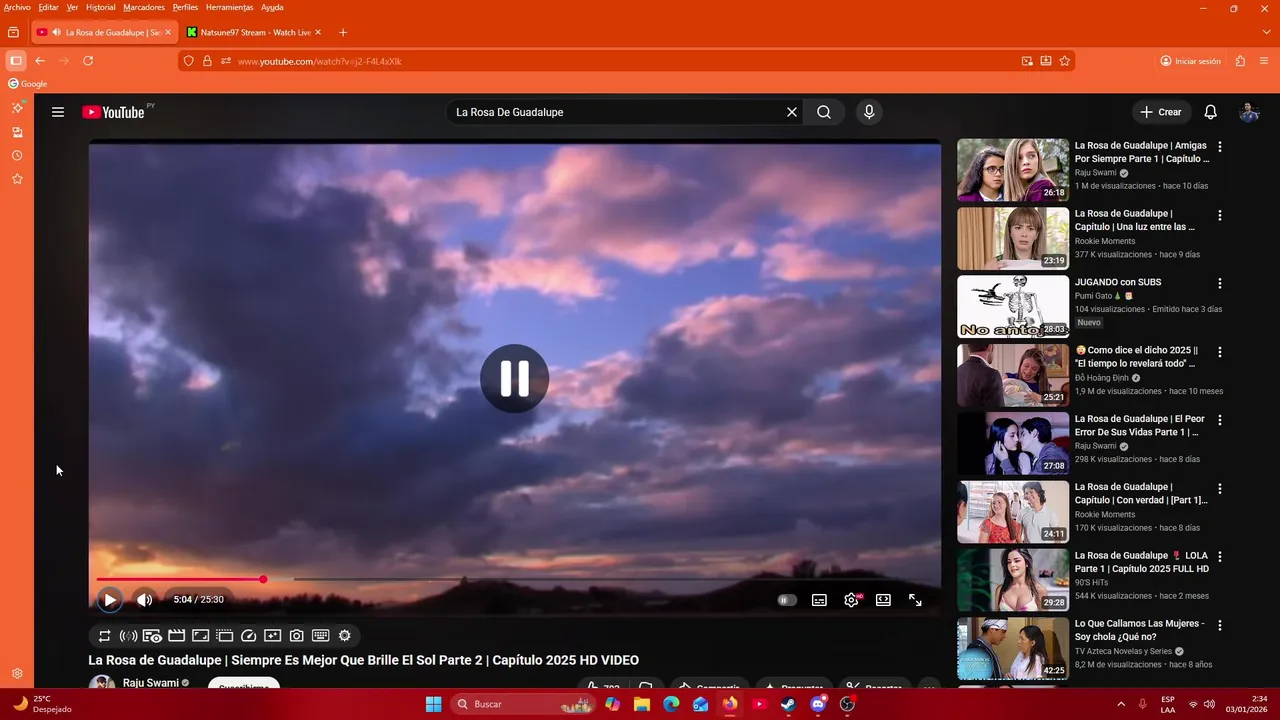Open options for LOLA Parte 1 video
The width and height of the screenshot is (1280, 720).
[x=1220, y=557]
